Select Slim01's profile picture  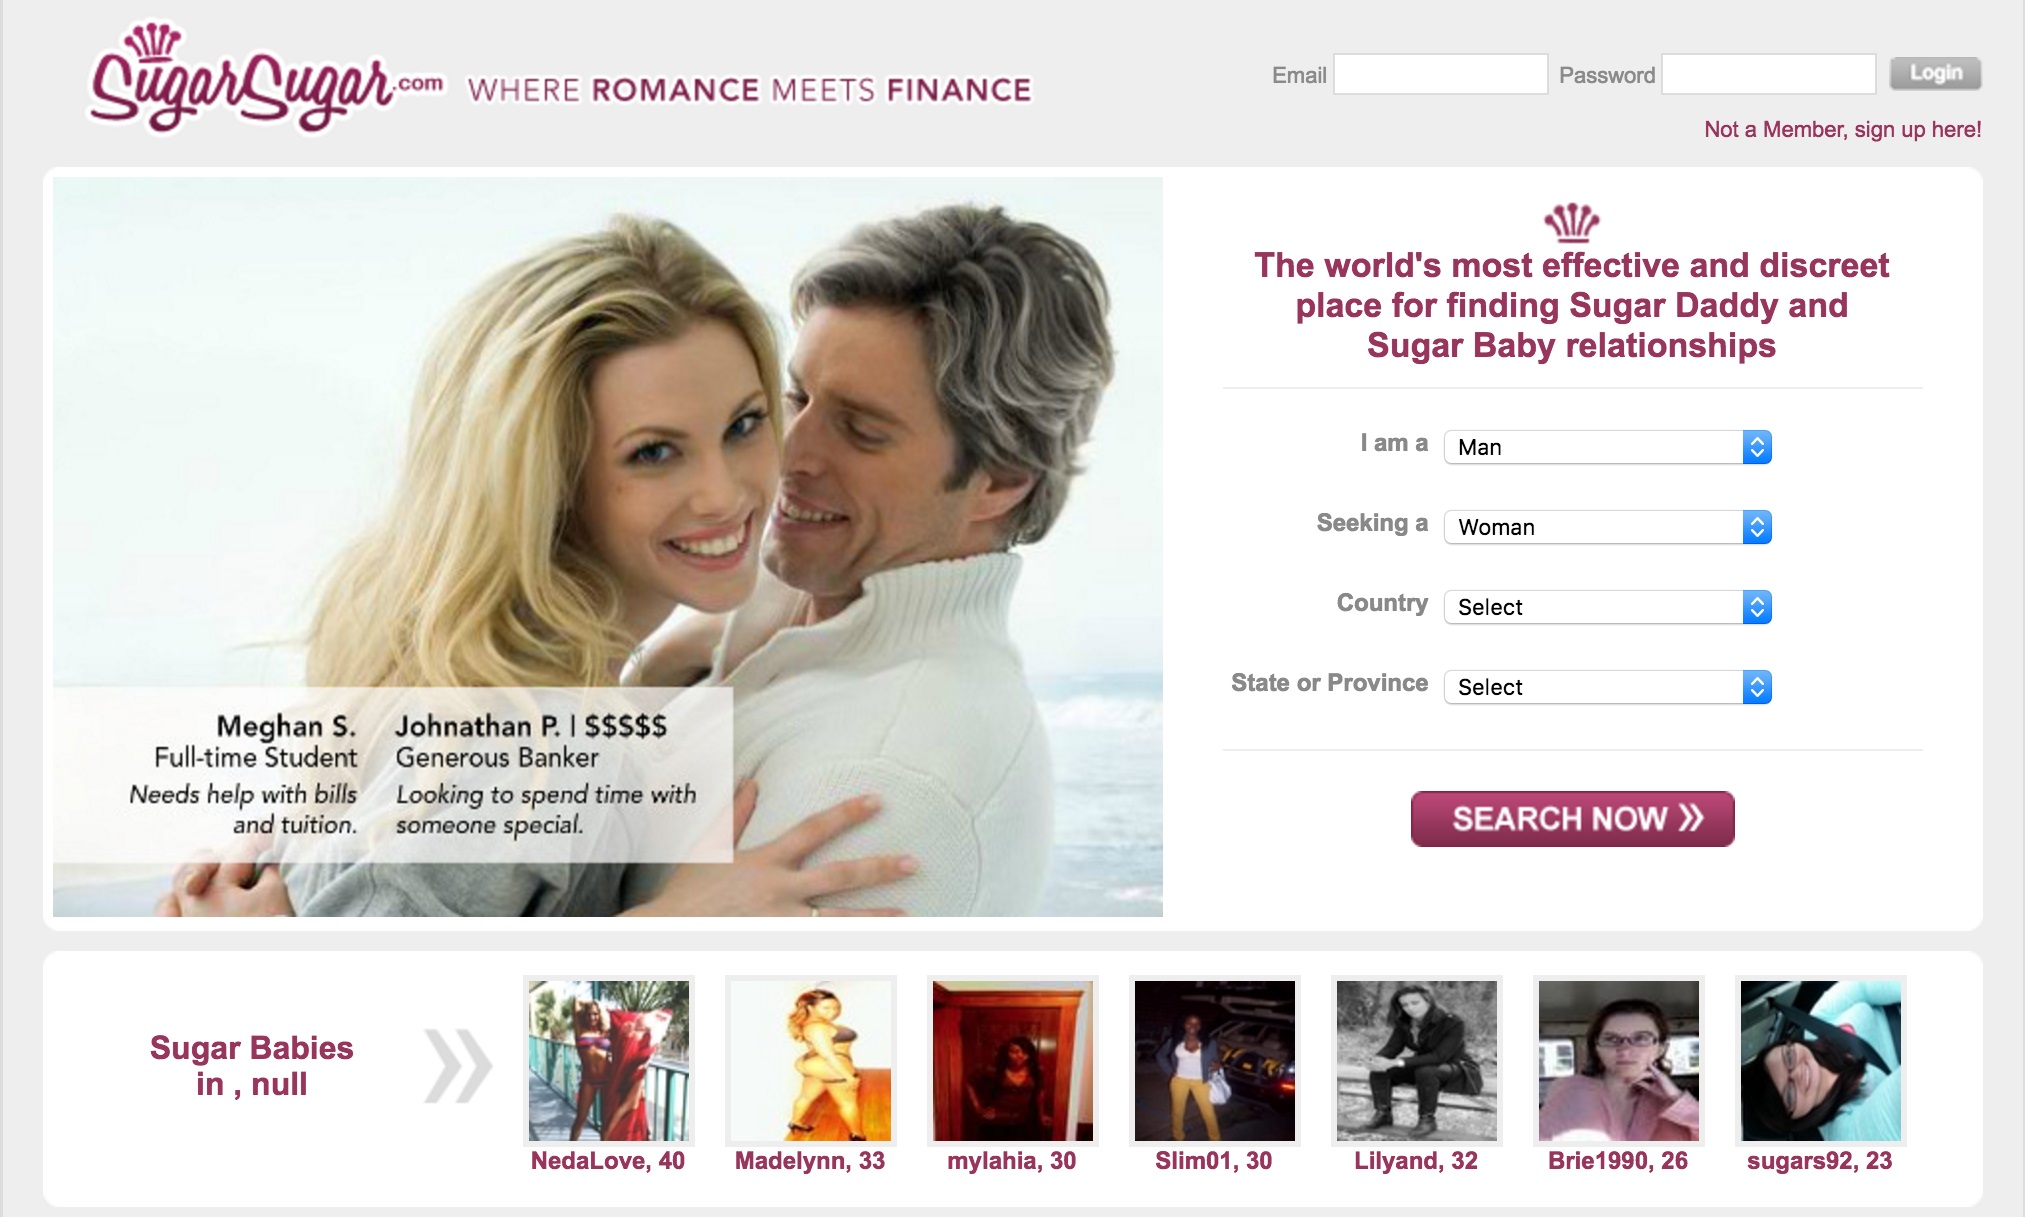1214,1061
